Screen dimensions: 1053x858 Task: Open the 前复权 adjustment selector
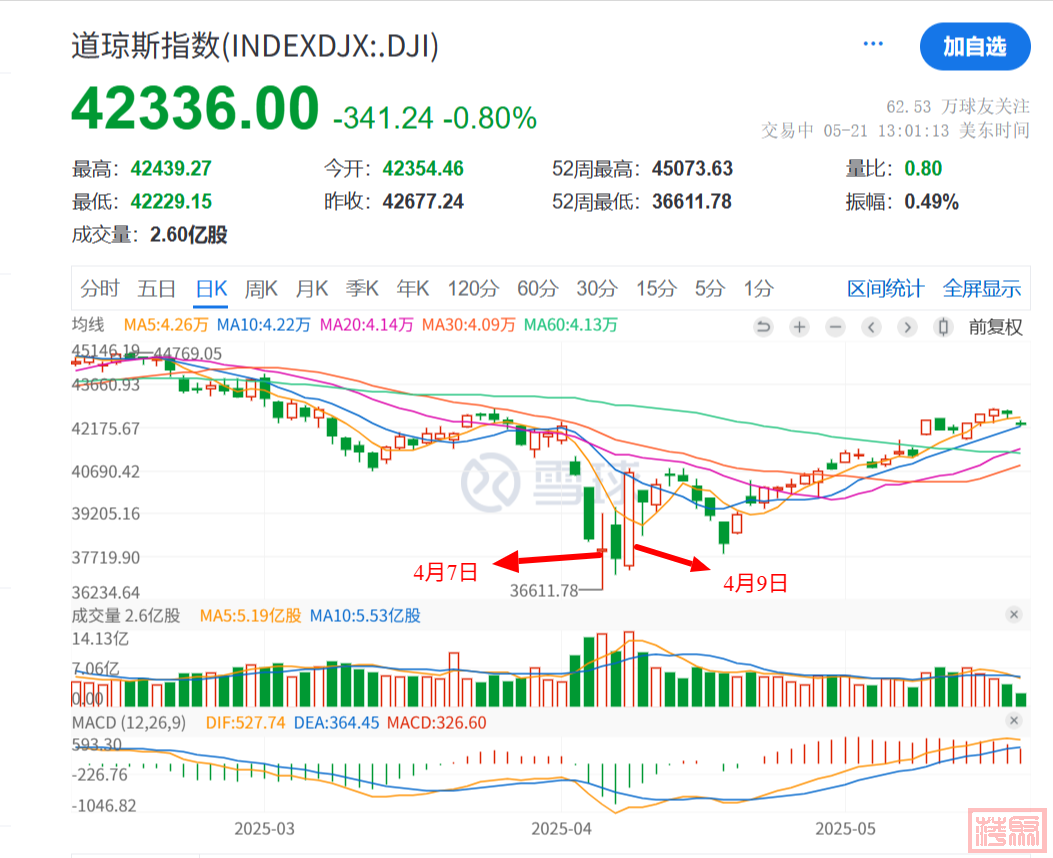click(995, 328)
